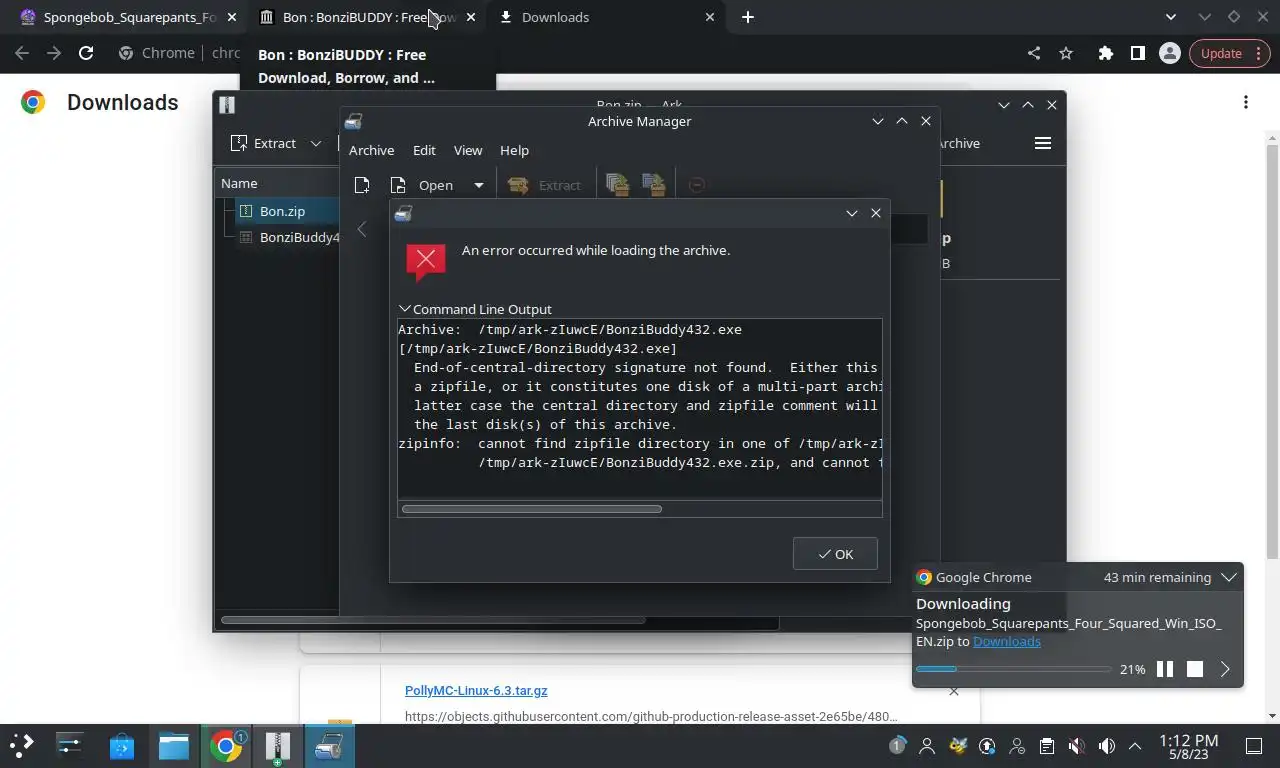Open the Downloads page three-dot menu
The image size is (1280, 768).
tap(1245, 102)
